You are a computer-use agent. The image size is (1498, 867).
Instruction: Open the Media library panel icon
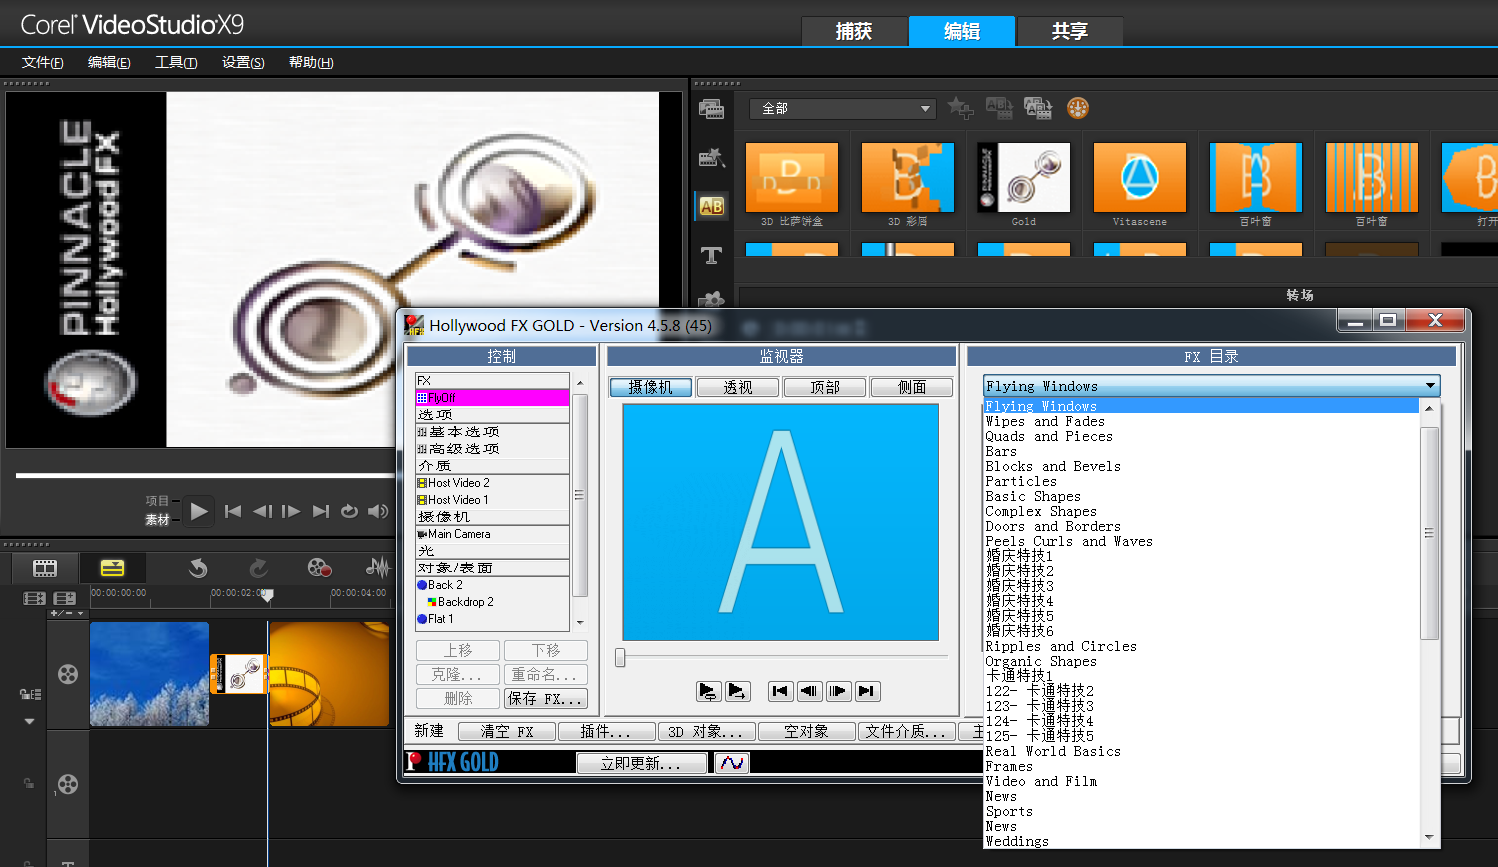click(711, 109)
